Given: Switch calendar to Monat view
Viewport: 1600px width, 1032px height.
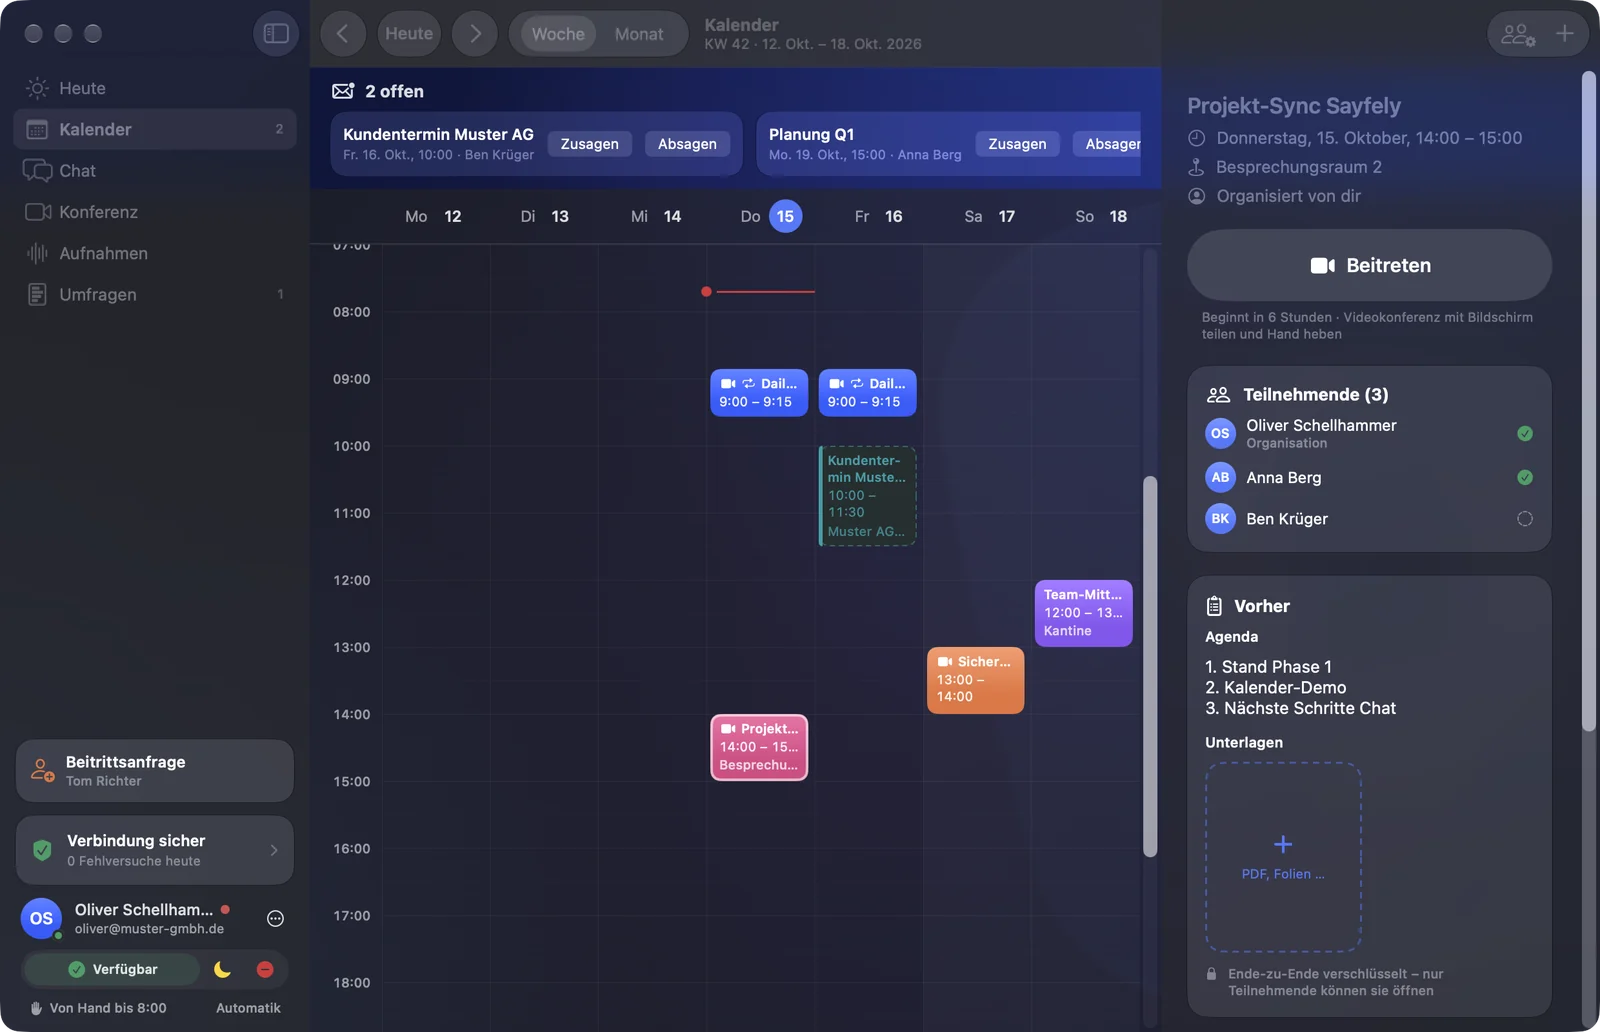Looking at the screenshot, I should 639,33.
